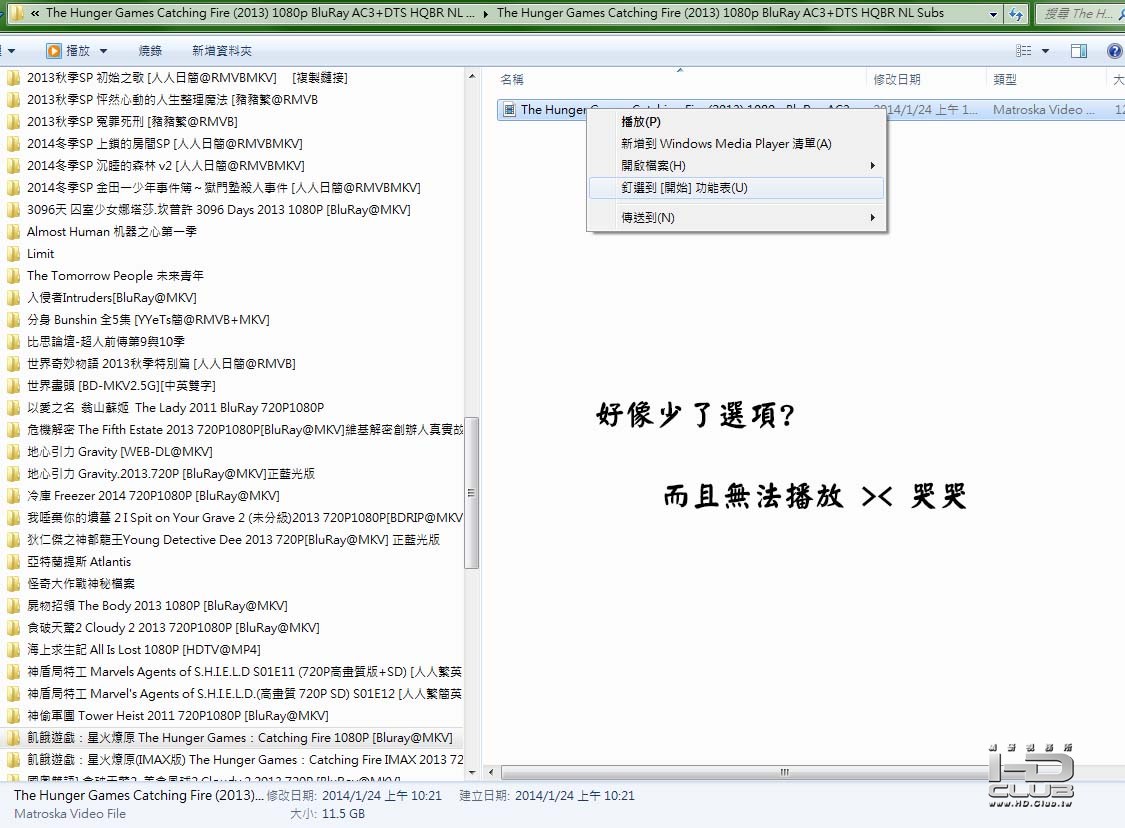The width and height of the screenshot is (1125, 828).
Task: Select folder 入侵者Intruders[BluRay@MKV]
Action: 101,298
